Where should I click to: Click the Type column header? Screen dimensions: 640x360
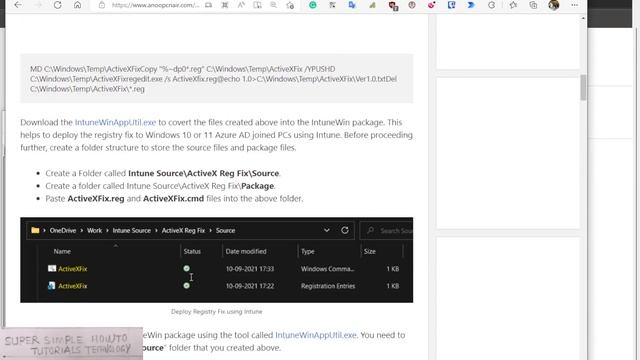point(308,251)
